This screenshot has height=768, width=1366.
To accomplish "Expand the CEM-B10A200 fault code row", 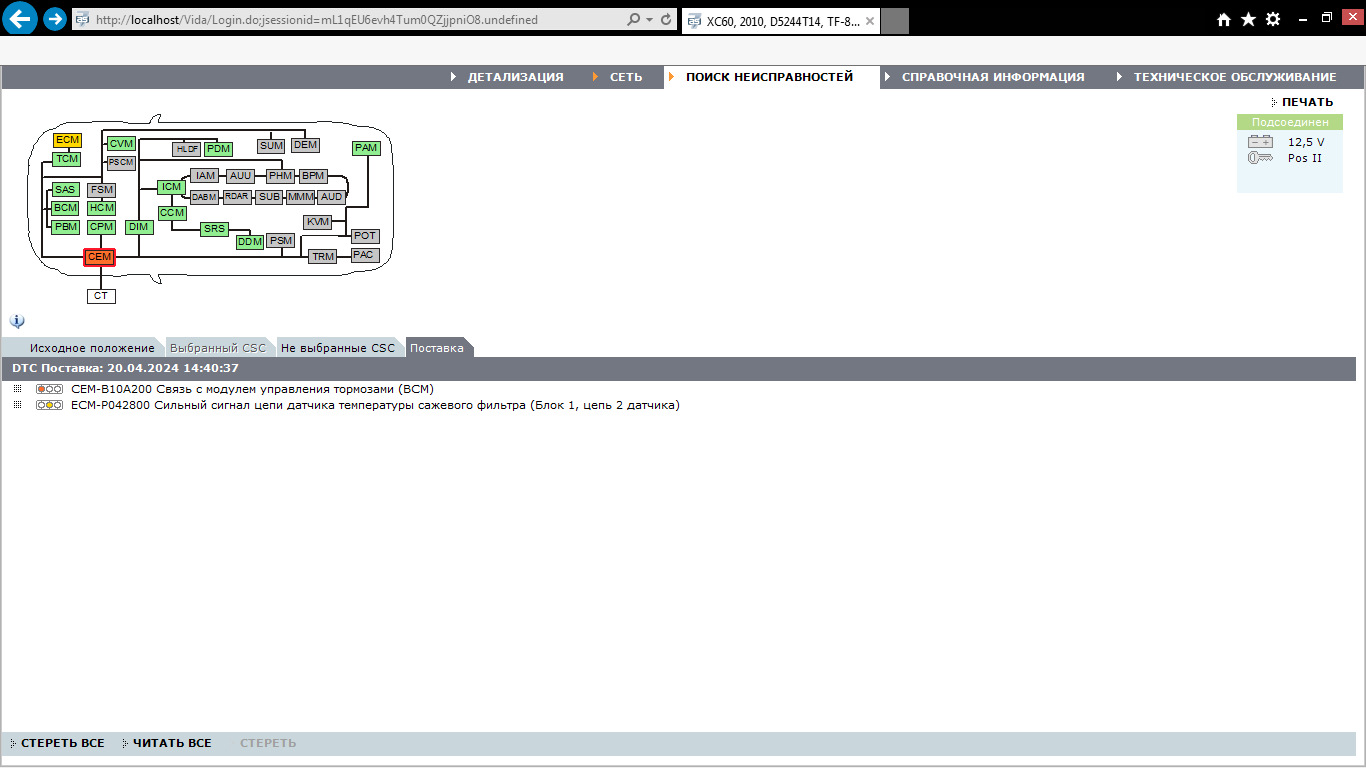I will (x=17, y=389).
